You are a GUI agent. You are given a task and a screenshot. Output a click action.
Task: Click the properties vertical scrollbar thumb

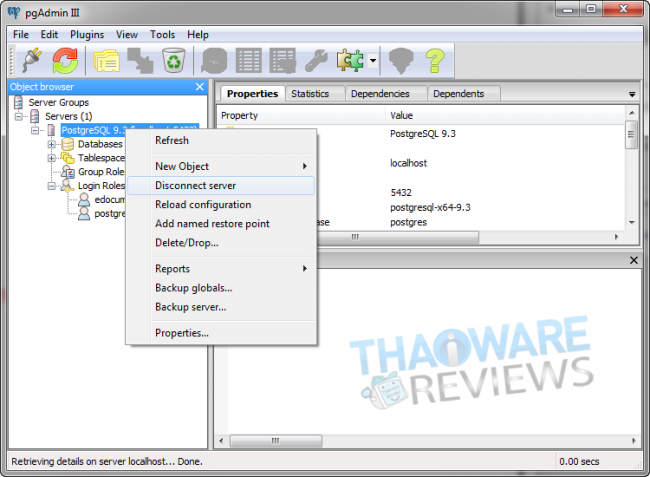tap(631, 134)
